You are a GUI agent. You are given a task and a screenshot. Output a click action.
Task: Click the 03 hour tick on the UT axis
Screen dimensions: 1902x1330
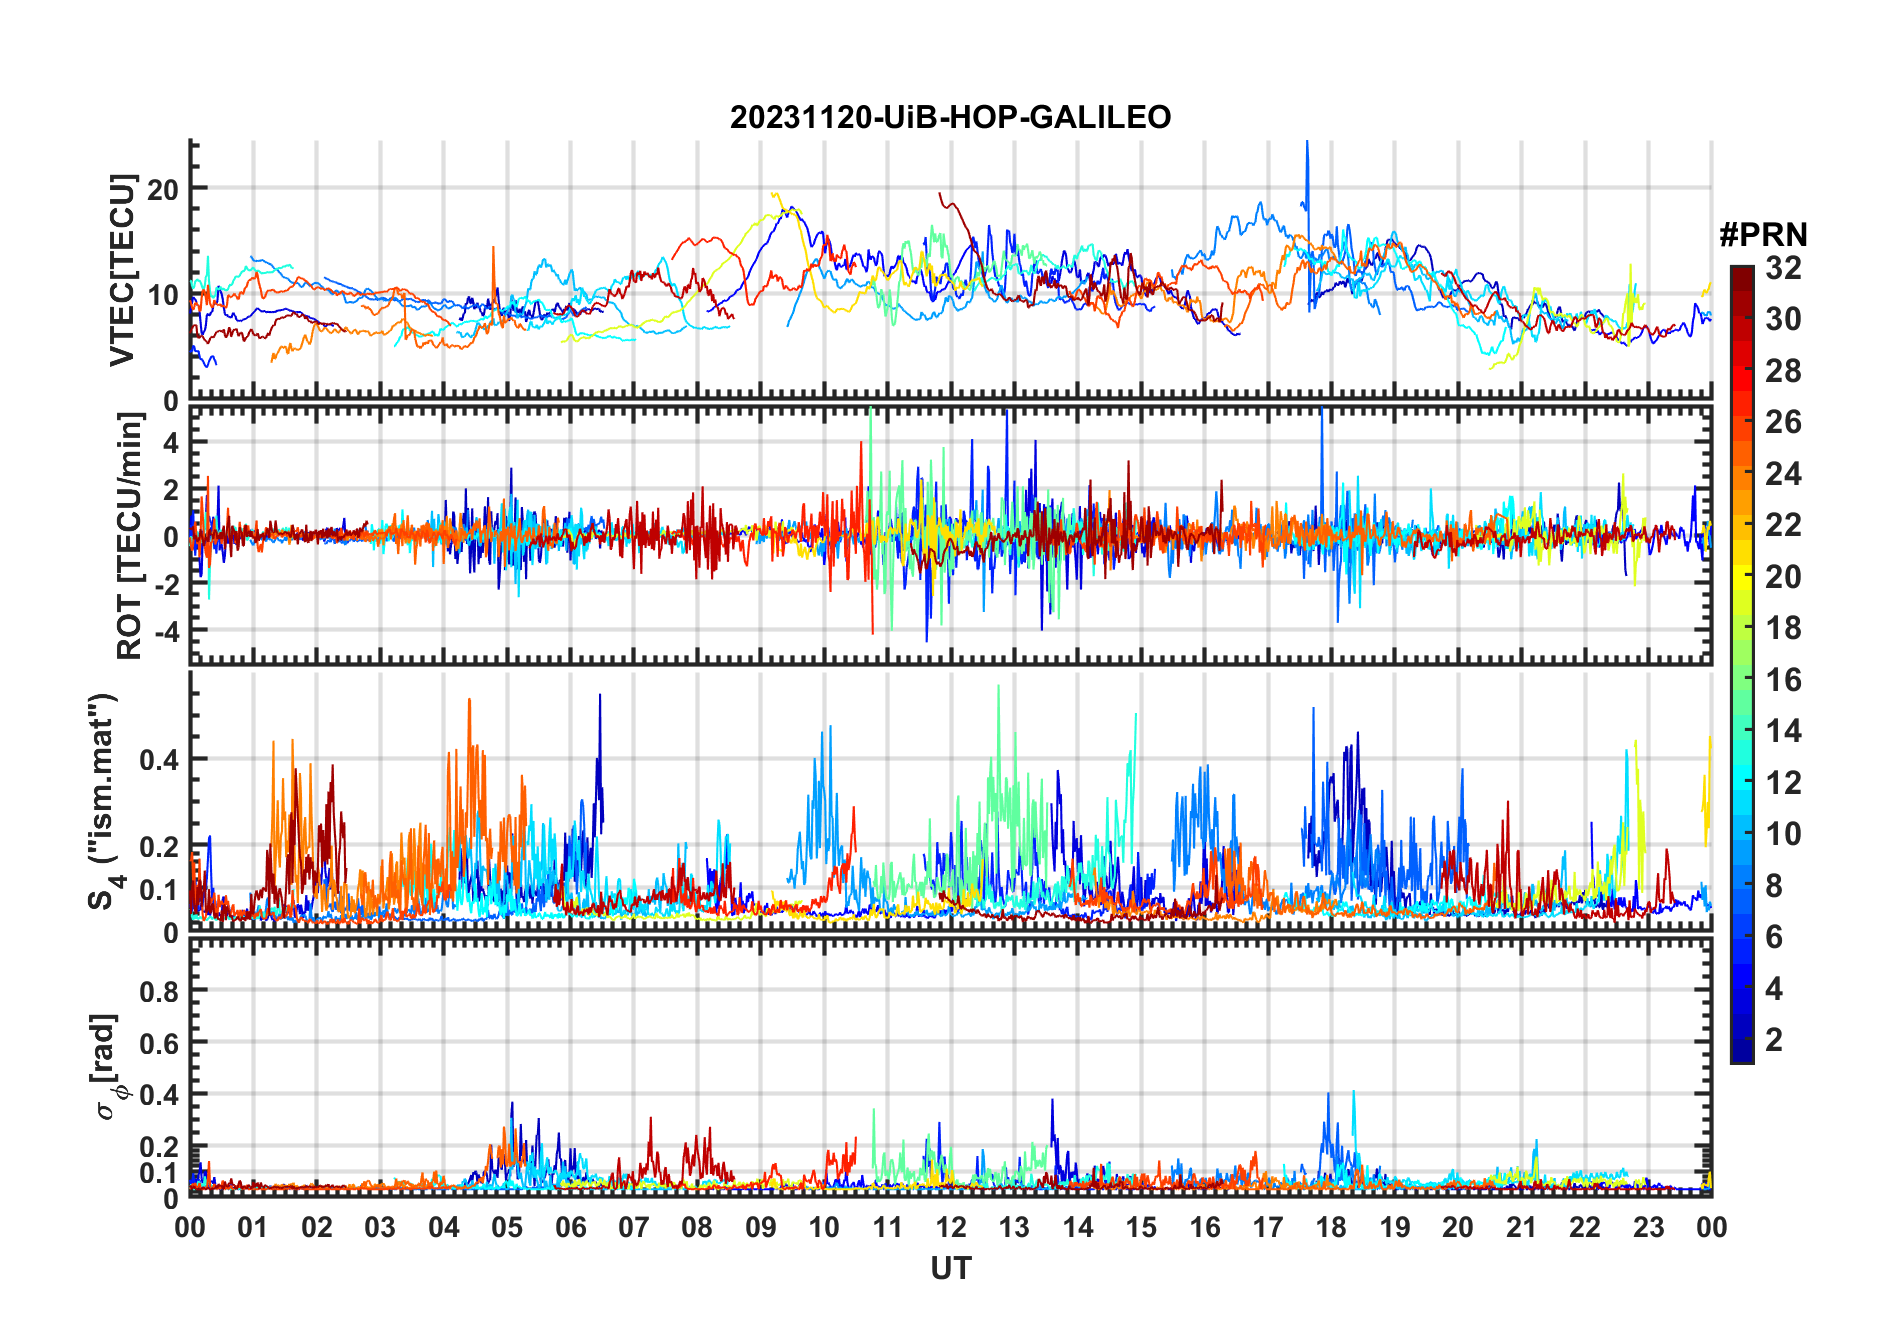pyautogui.click(x=380, y=1228)
